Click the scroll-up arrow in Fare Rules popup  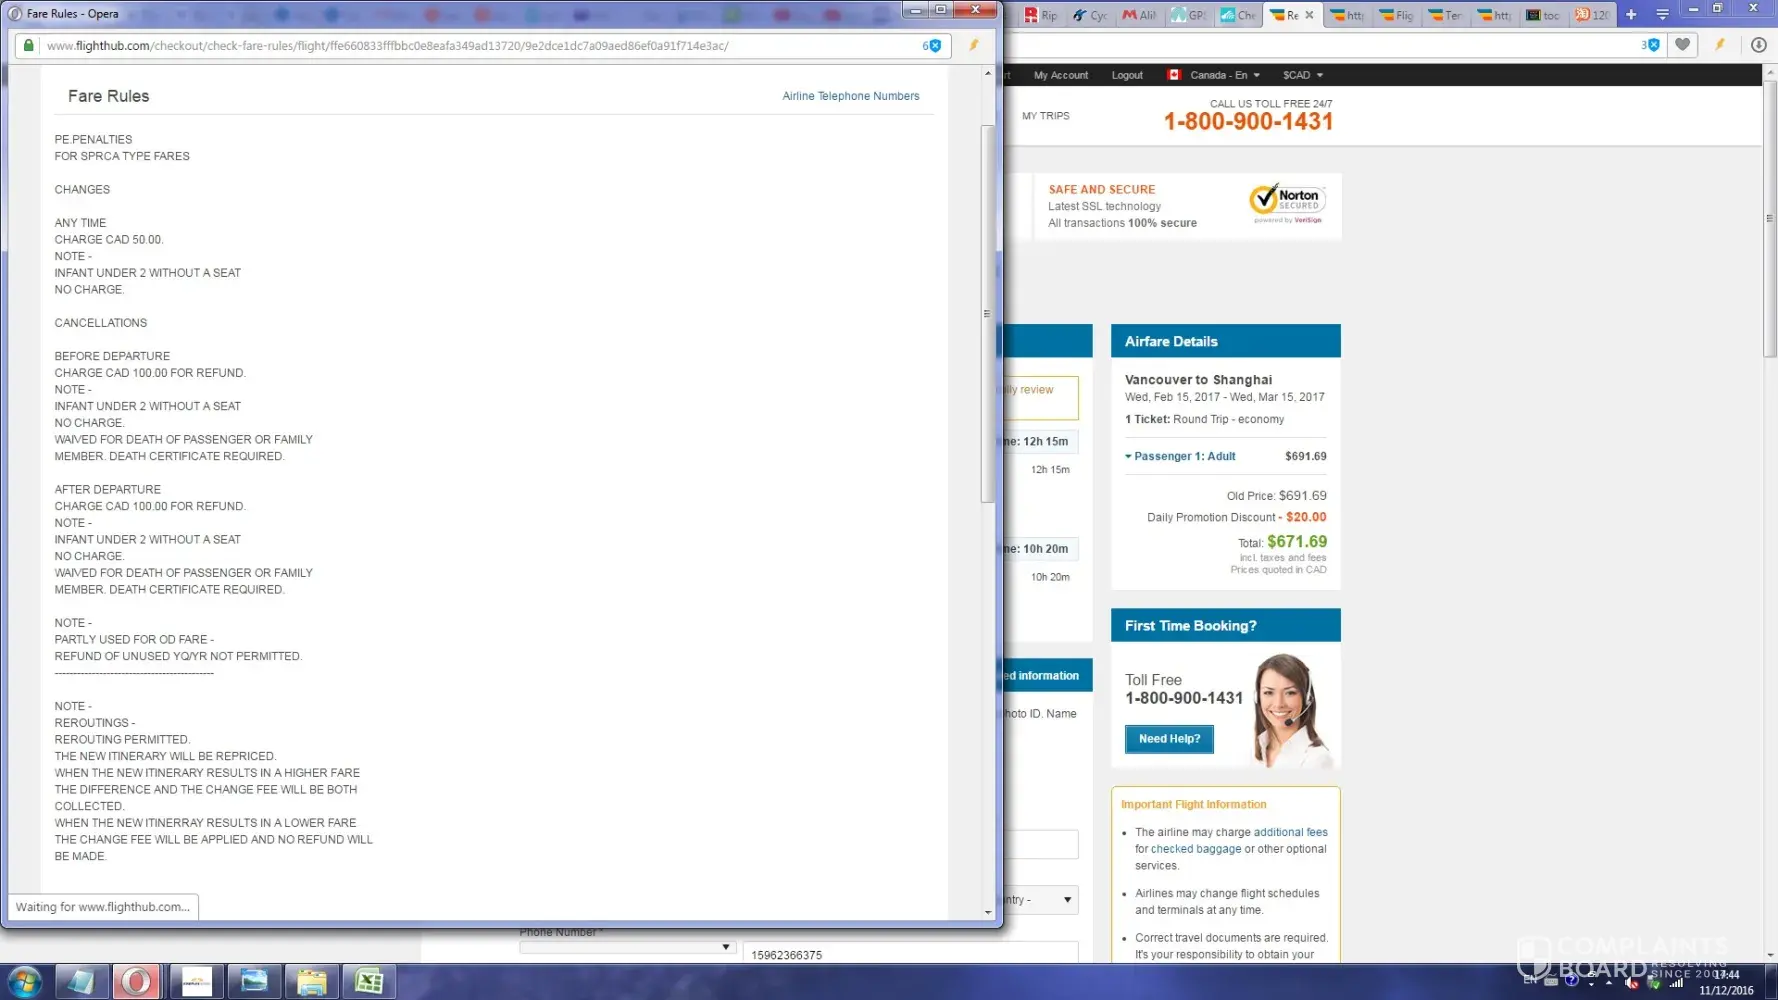pos(988,73)
